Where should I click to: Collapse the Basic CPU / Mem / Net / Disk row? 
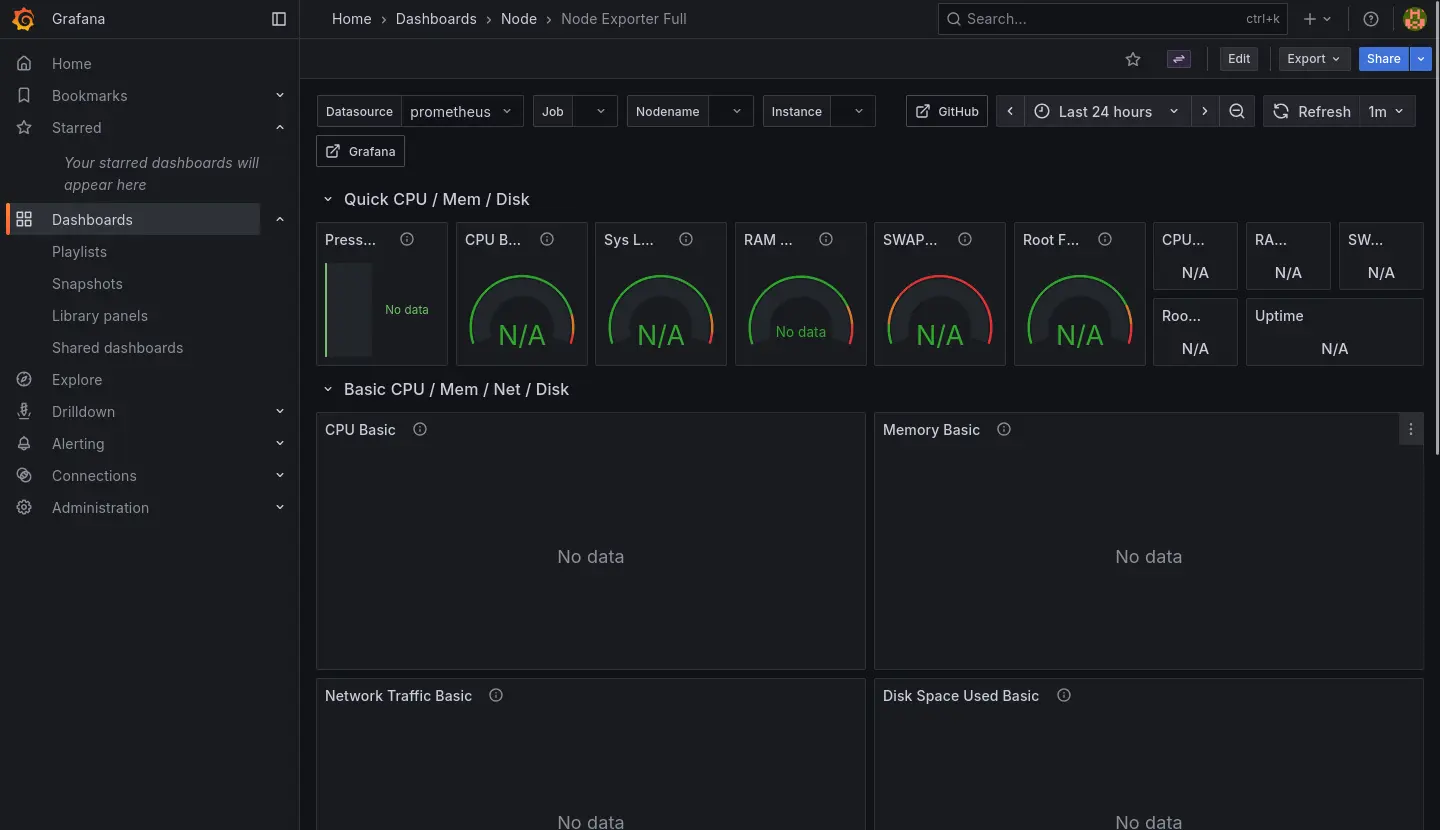(327, 389)
